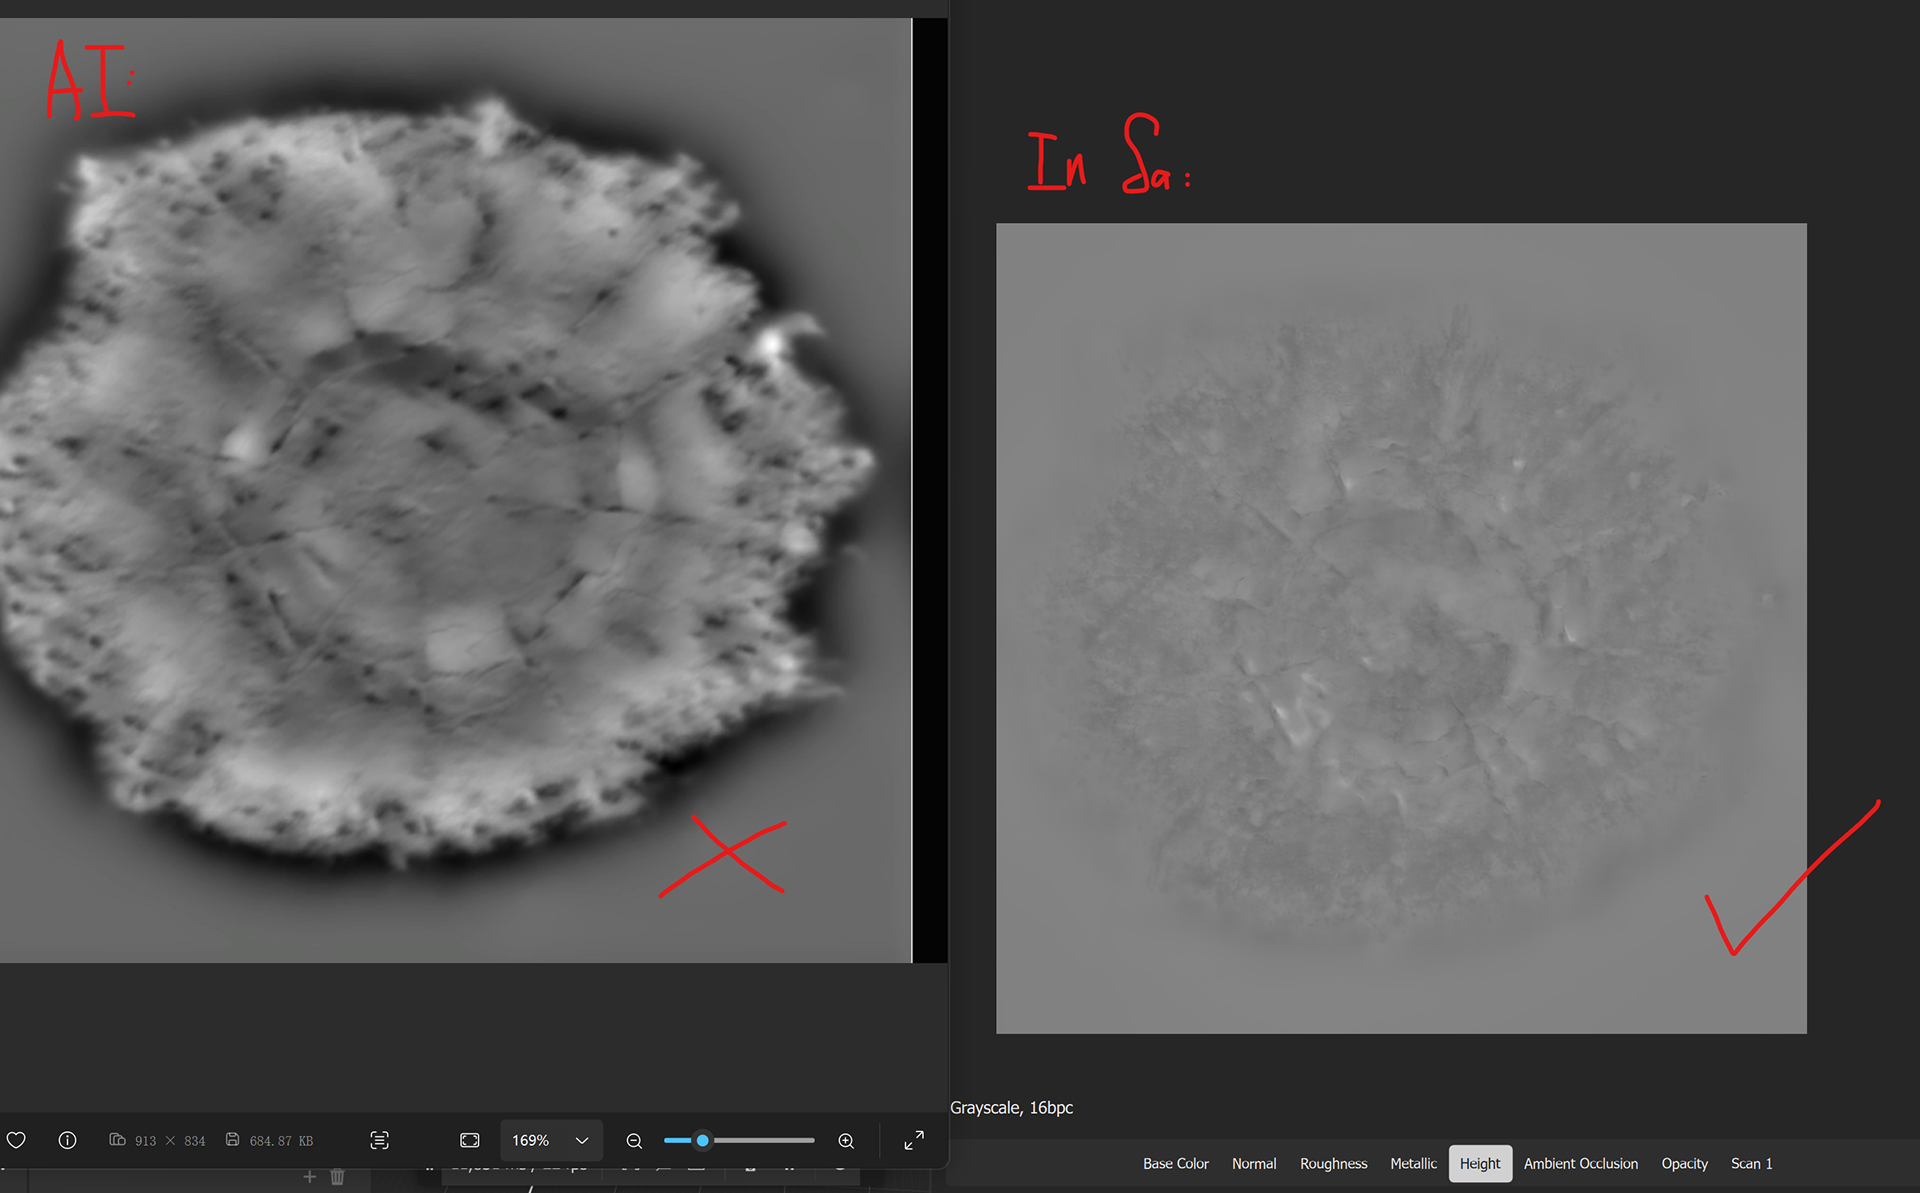The height and width of the screenshot is (1193, 1920).
Task: Click the scan text icon
Action: pos(379,1140)
